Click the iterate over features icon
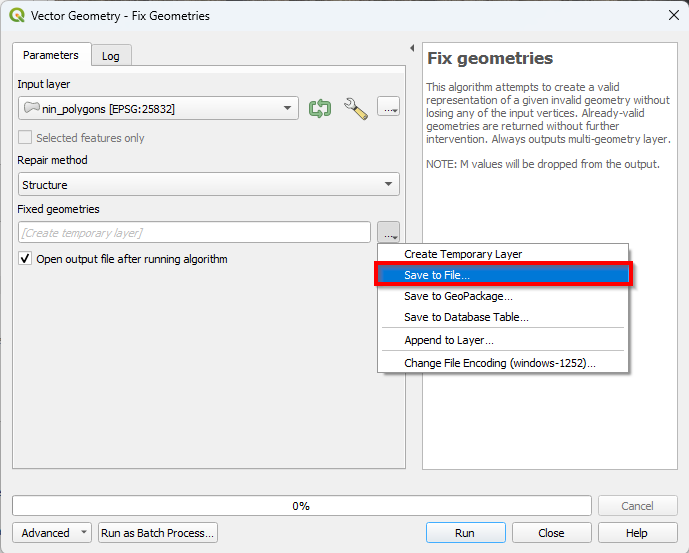 click(x=320, y=108)
